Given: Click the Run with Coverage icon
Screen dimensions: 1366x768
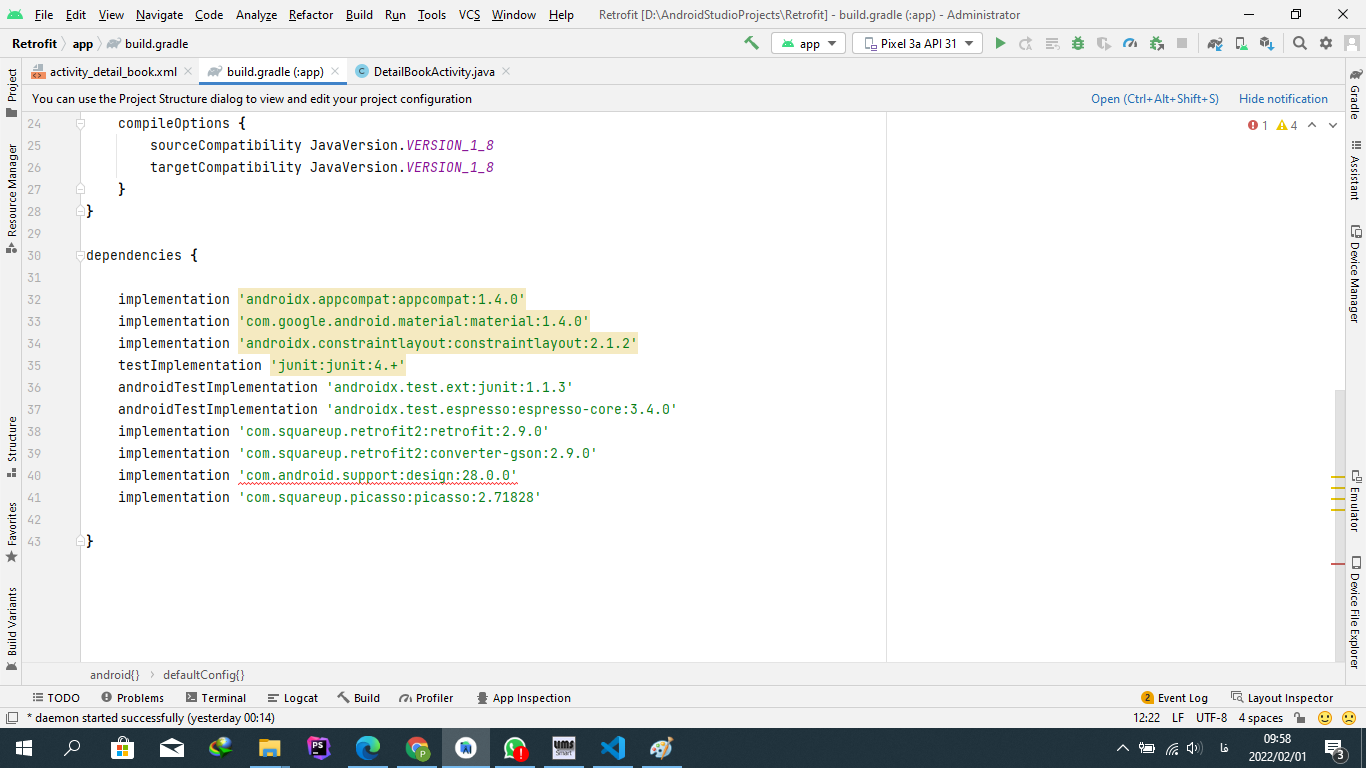Looking at the screenshot, I should click(1104, 43).
